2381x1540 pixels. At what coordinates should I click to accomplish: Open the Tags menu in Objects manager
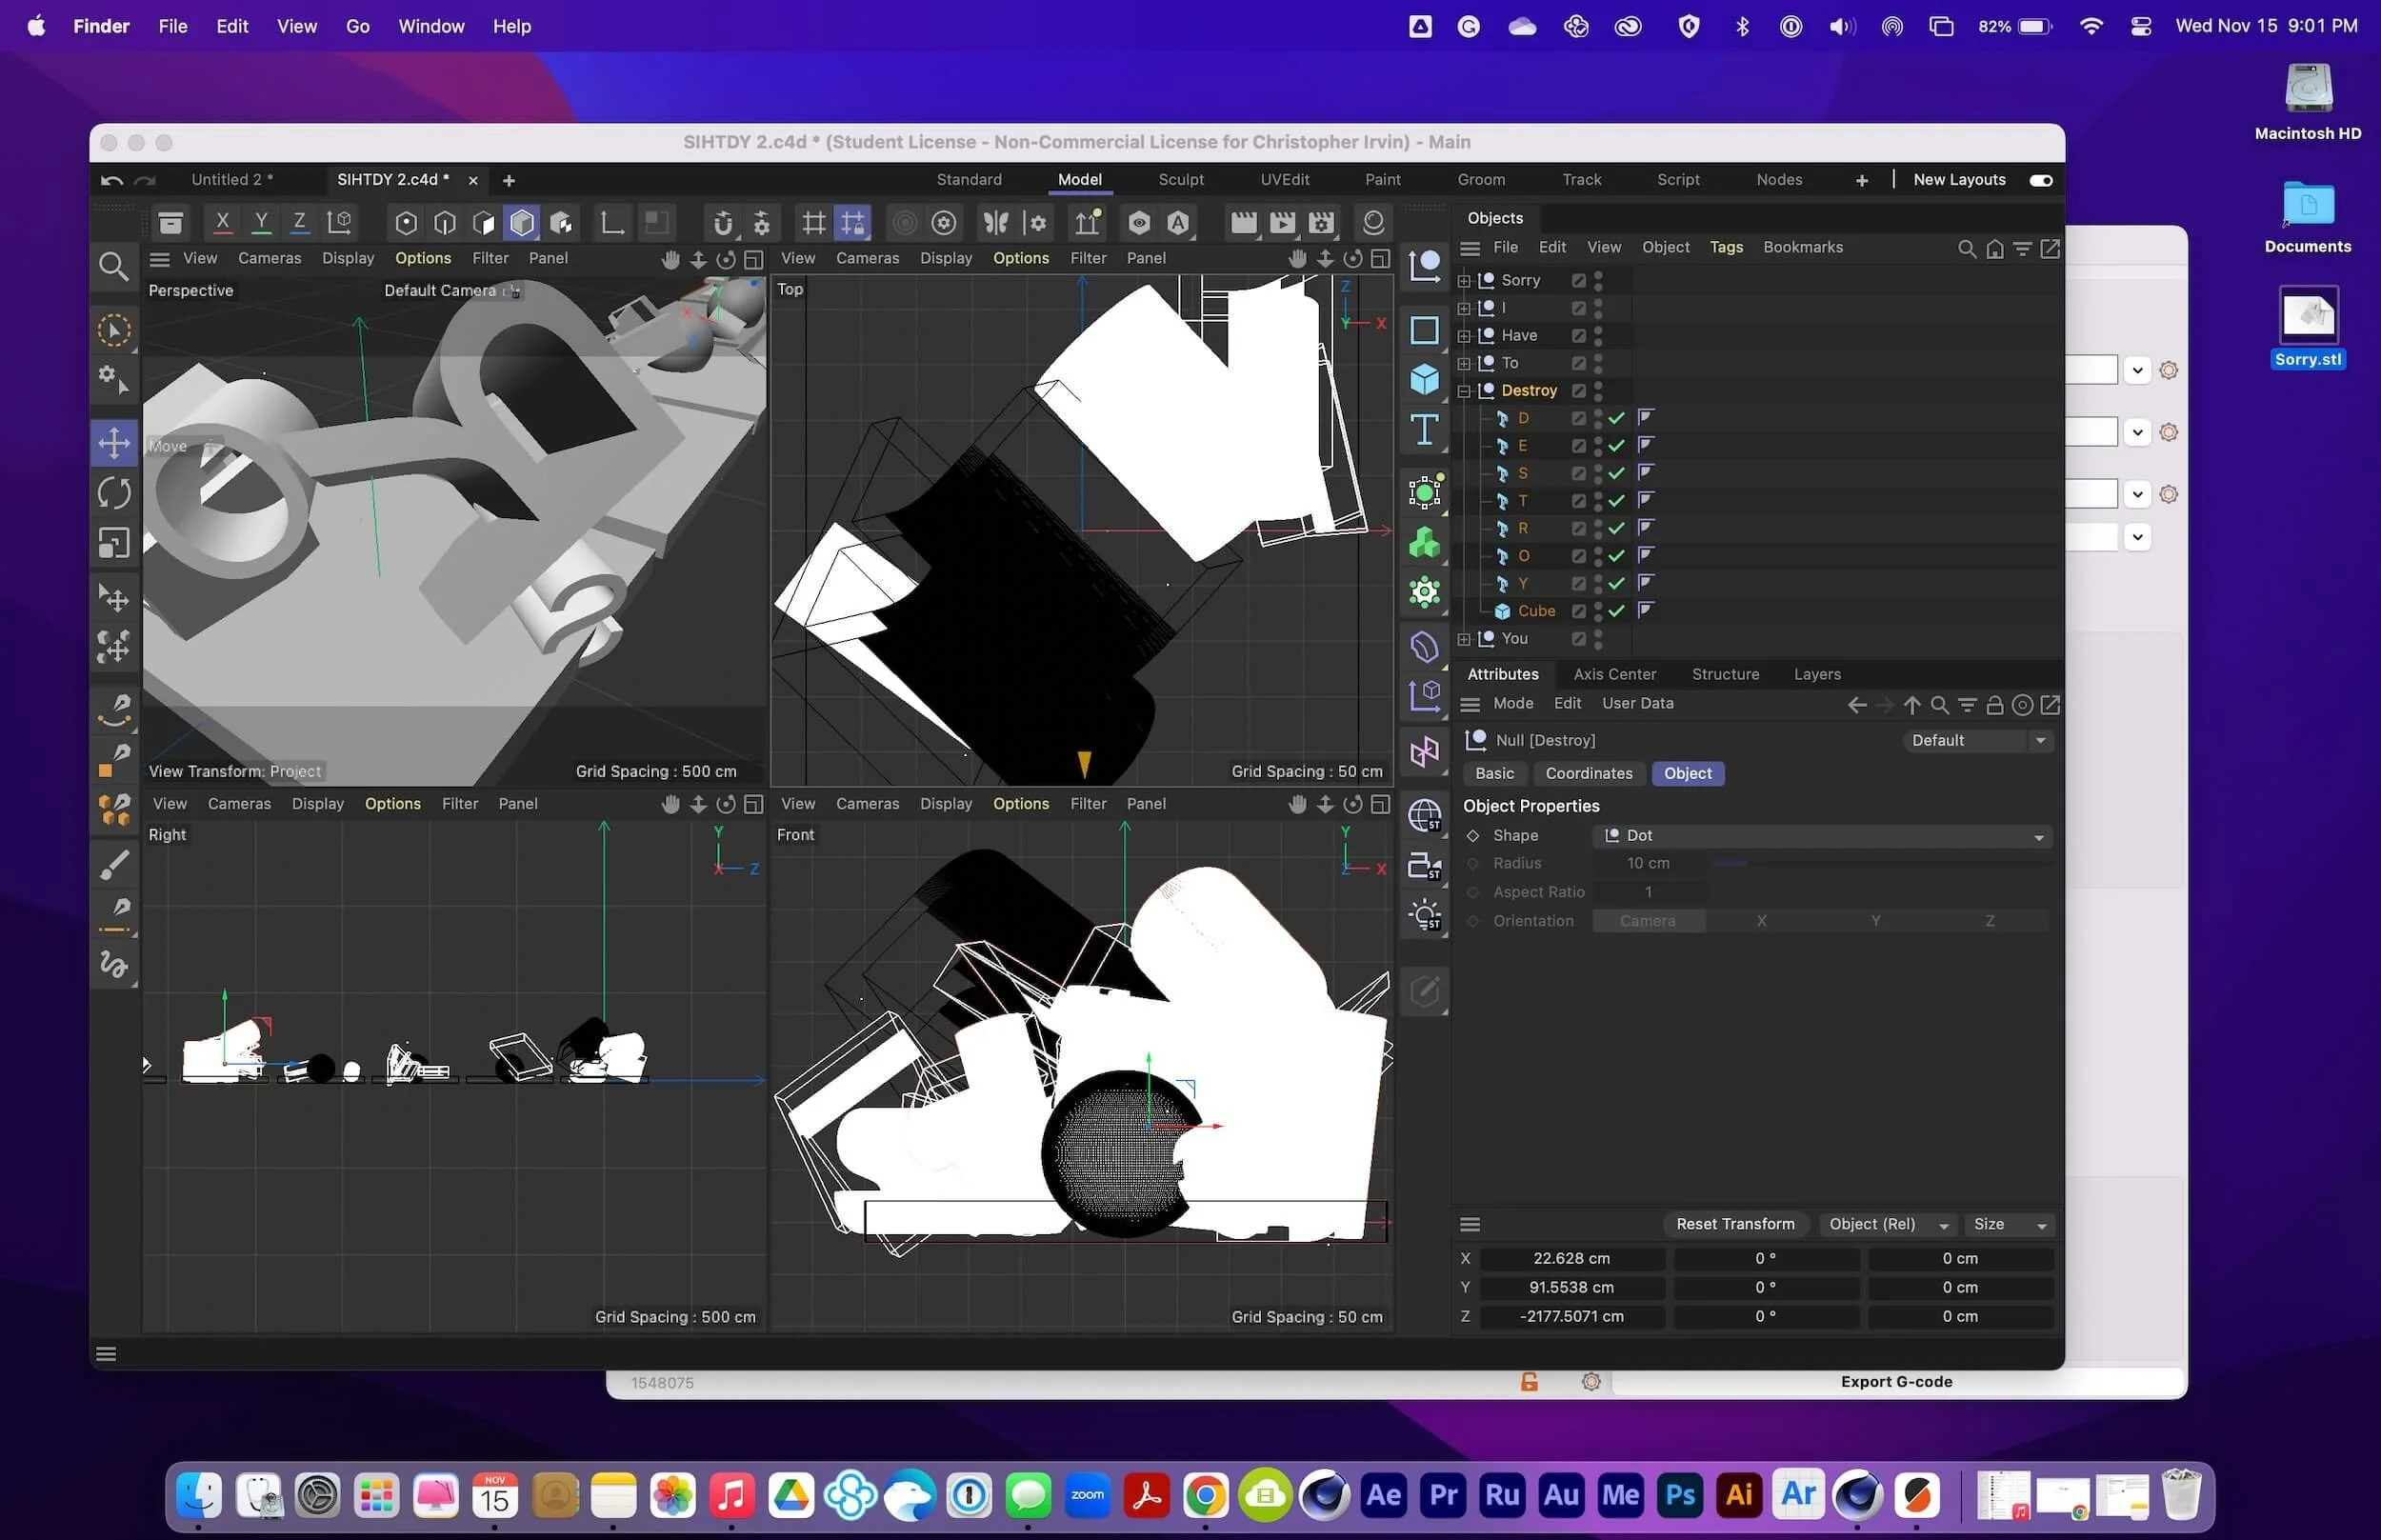[1725, 247]
